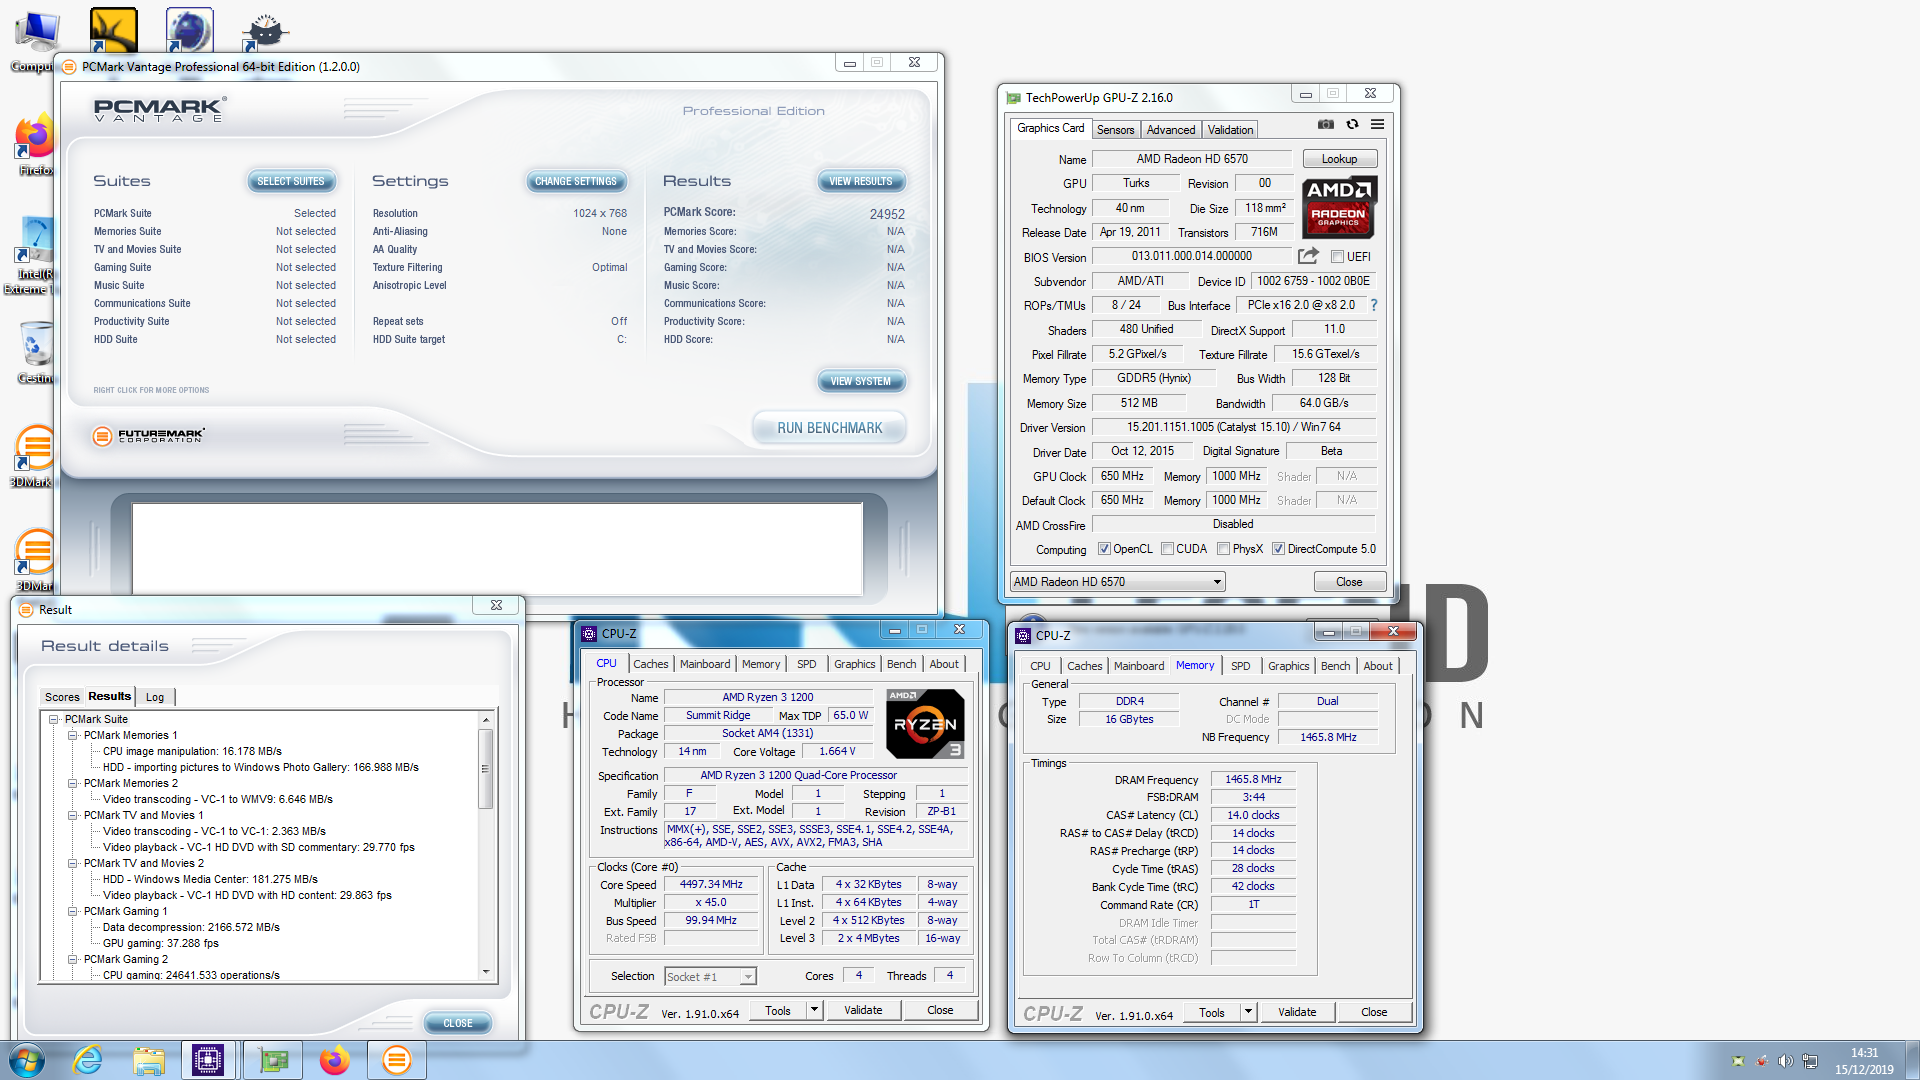Open the upper 3DMark desktop shortcut

[35, 455]
